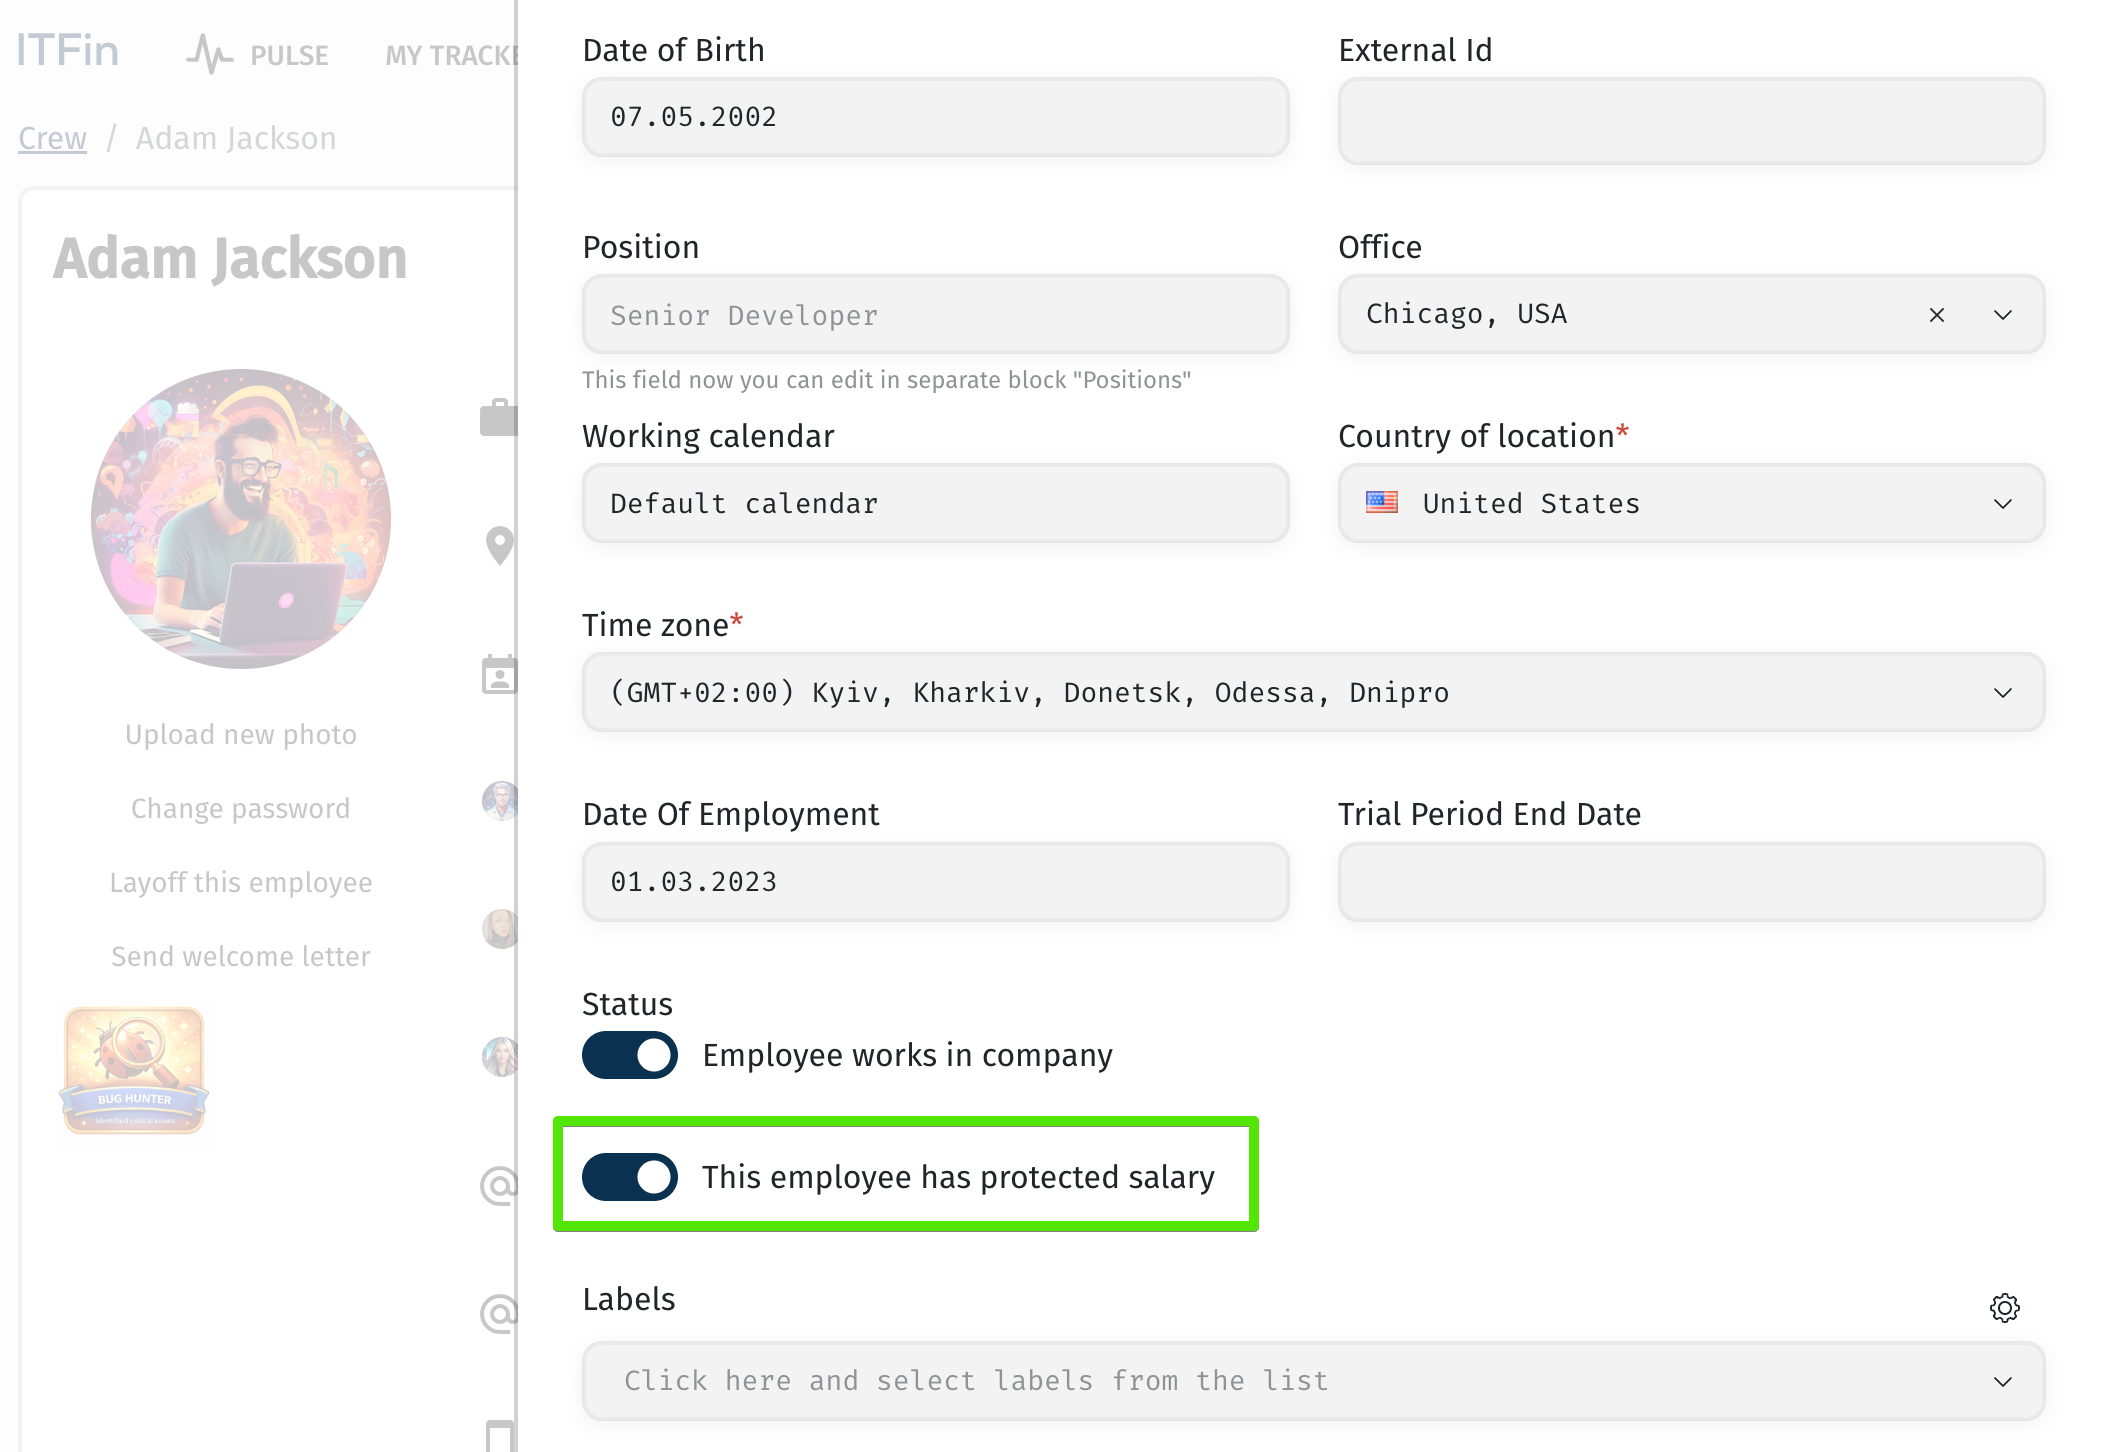Go to the My Tracker tab
The width and height of the screenshot is (2108, 1452).
(451, 56)
